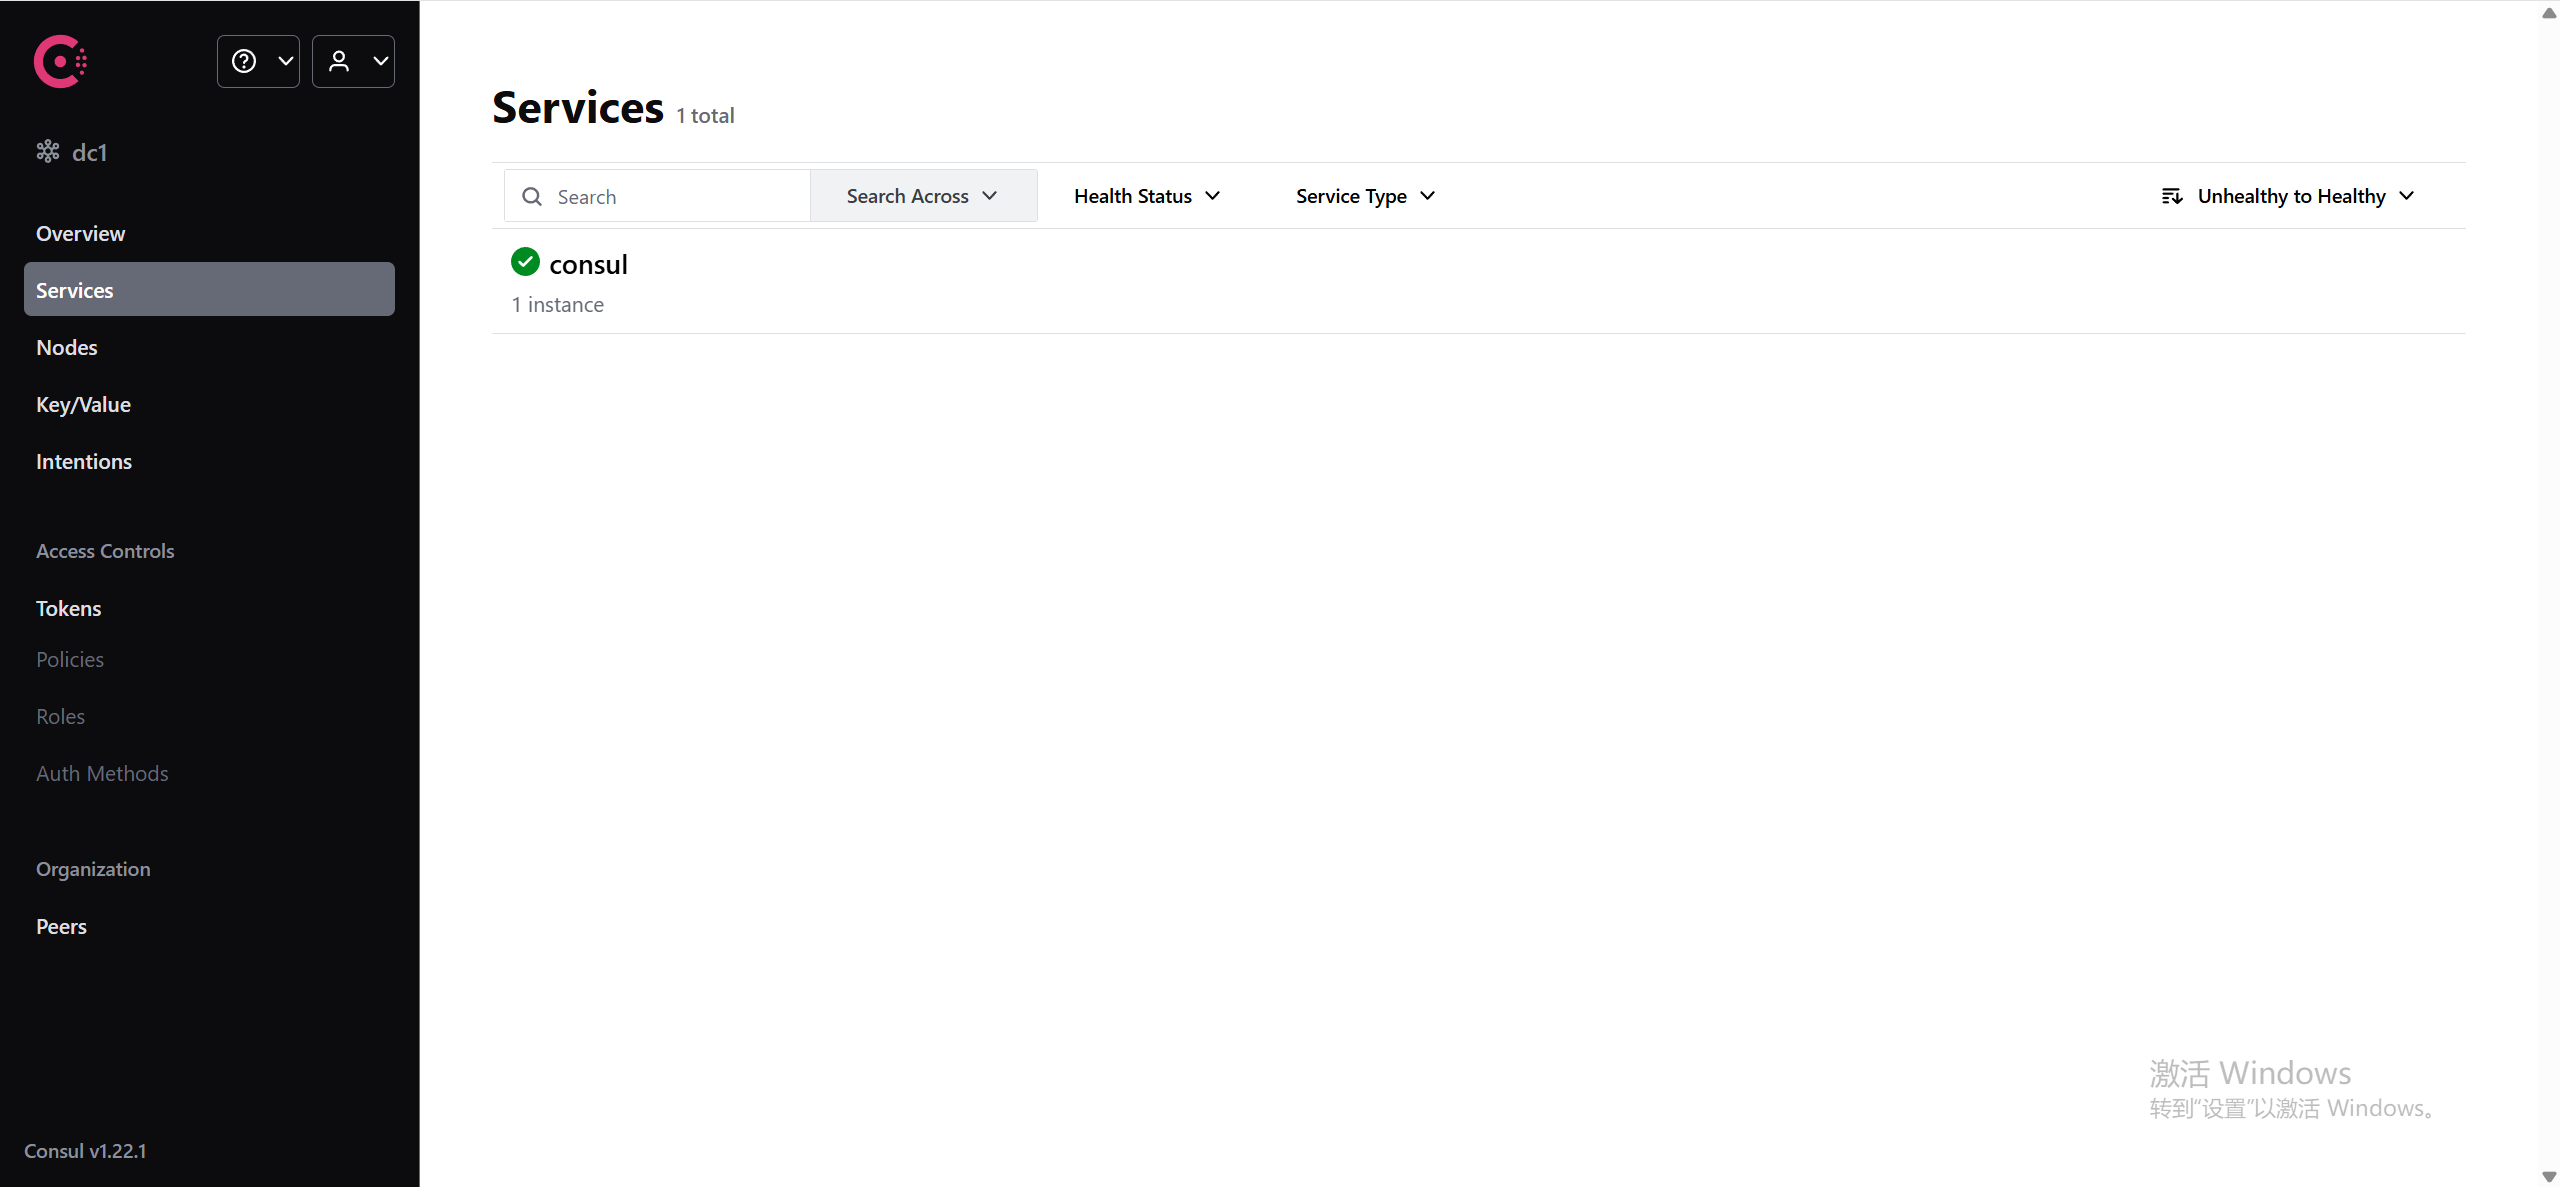Screen dimensions: 2560x1187
Task: Click the green health check icon beside consul
Action: [x=524, y=261]
